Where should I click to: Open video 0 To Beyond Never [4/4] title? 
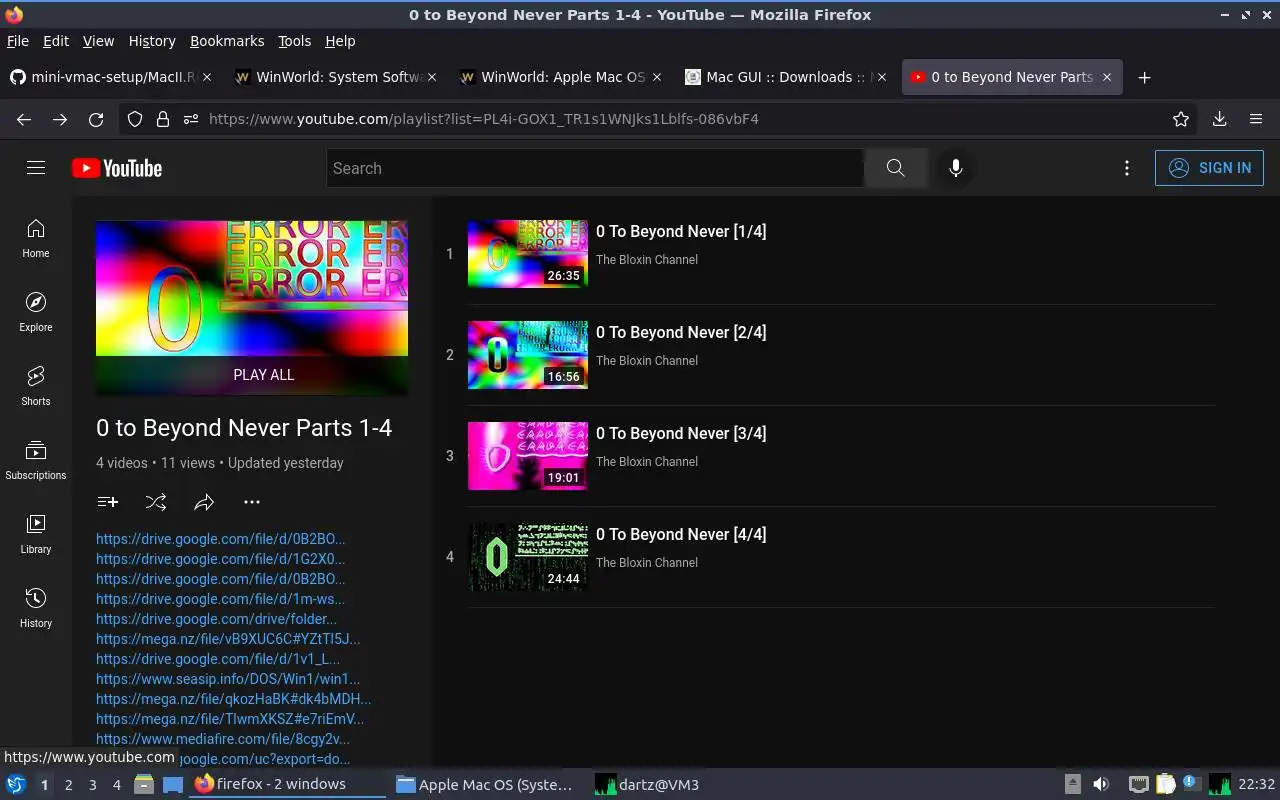click(681, 534)
